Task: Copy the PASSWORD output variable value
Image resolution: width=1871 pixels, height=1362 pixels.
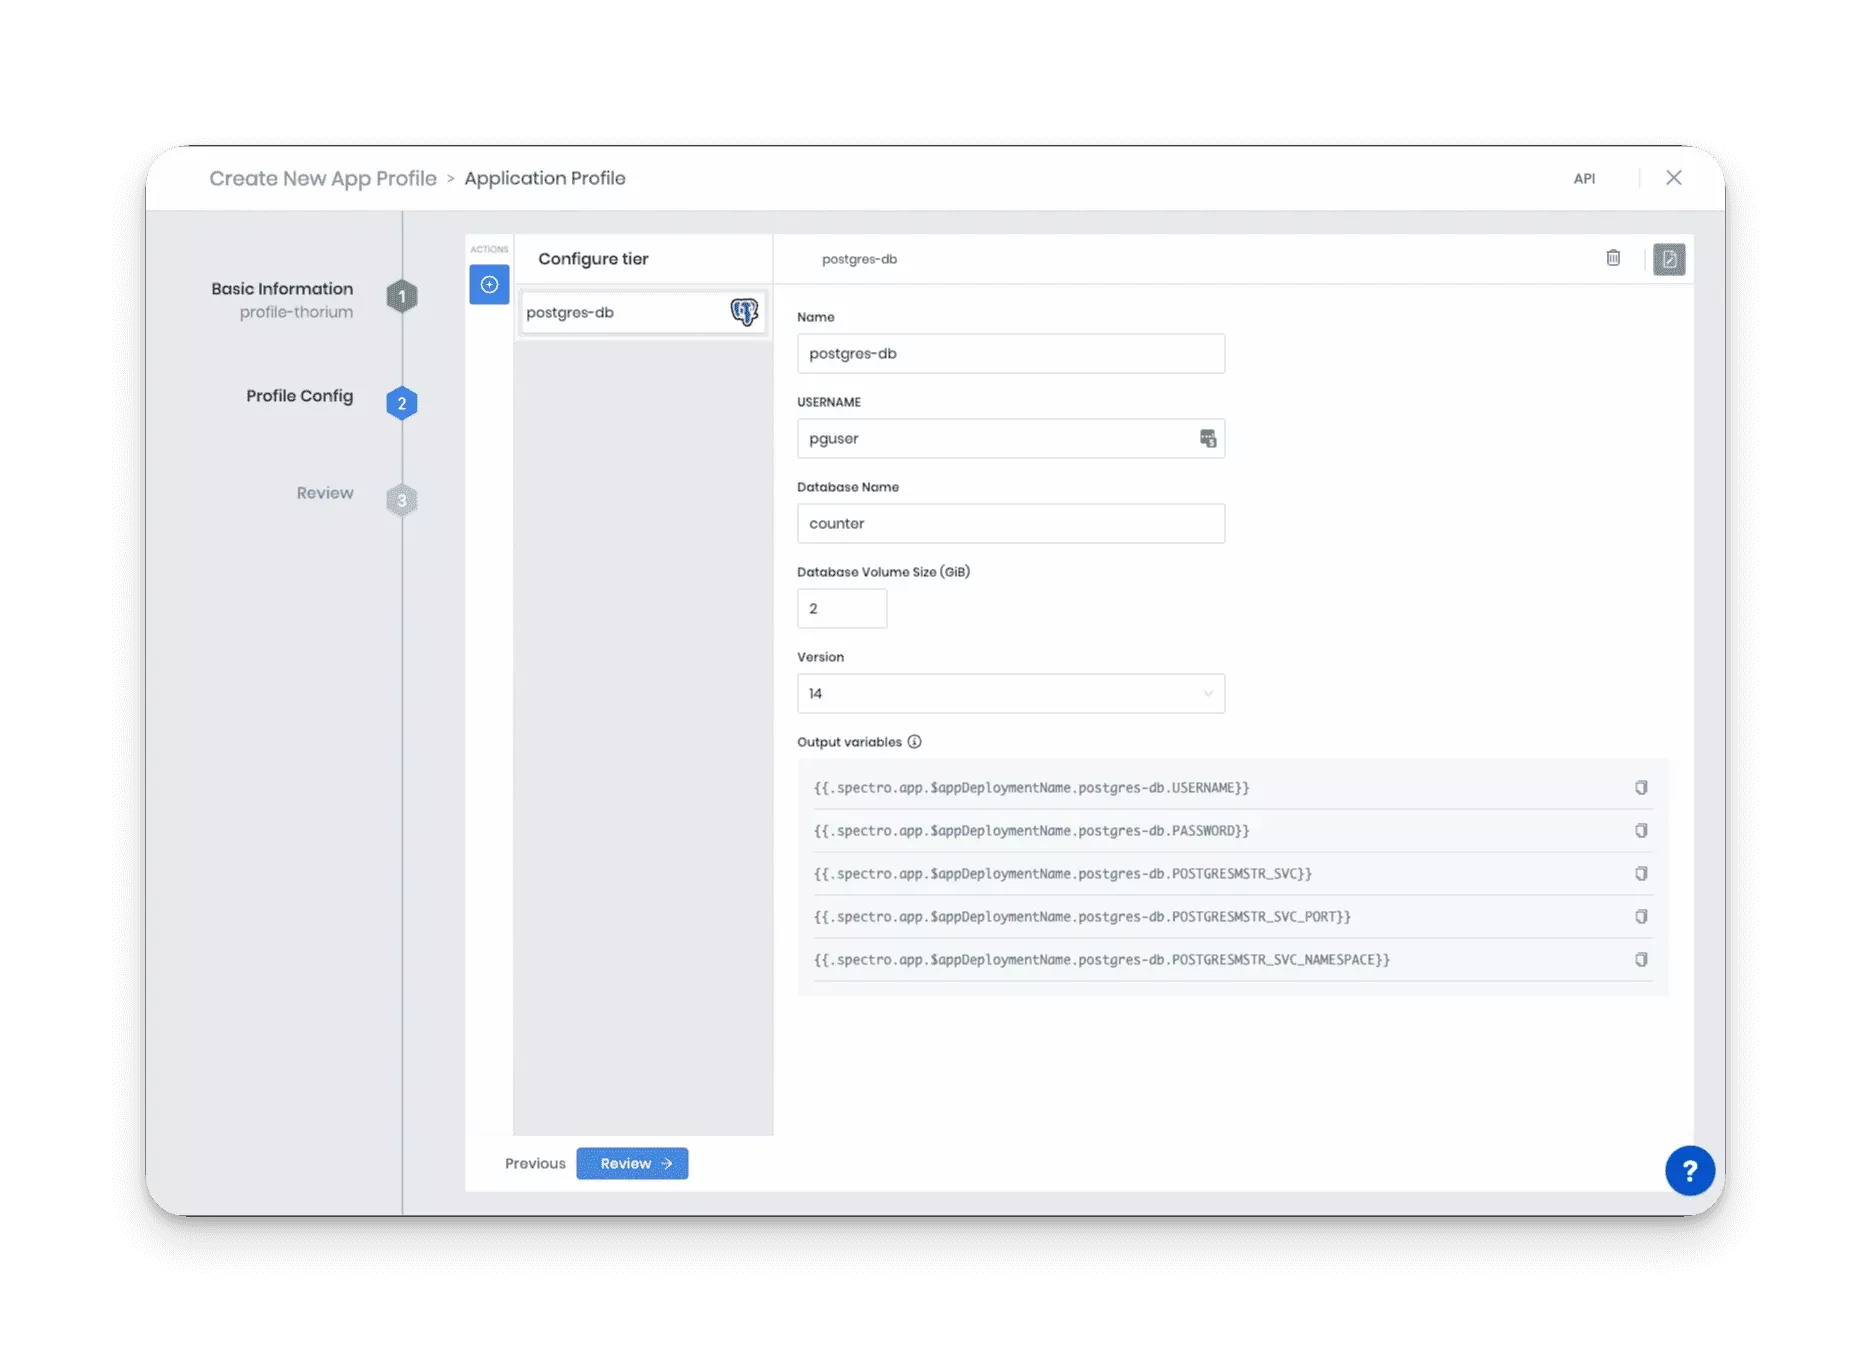Action: tap(1641, 830)
